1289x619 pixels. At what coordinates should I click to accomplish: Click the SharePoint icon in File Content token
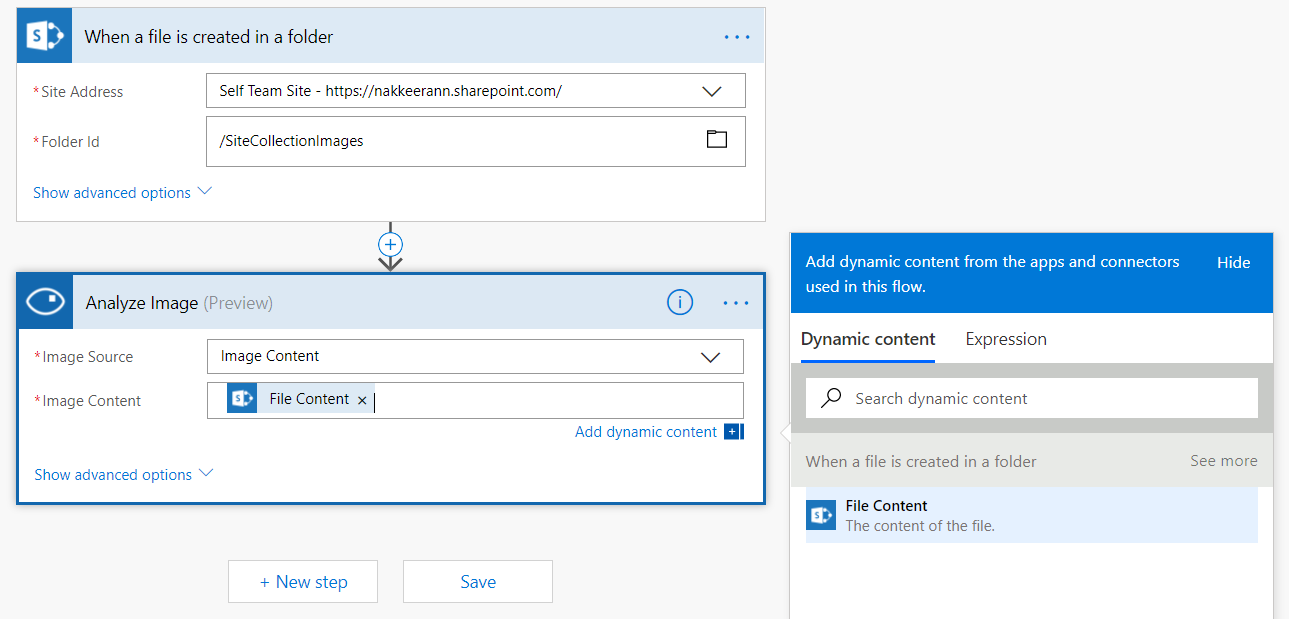pos(242,399)
